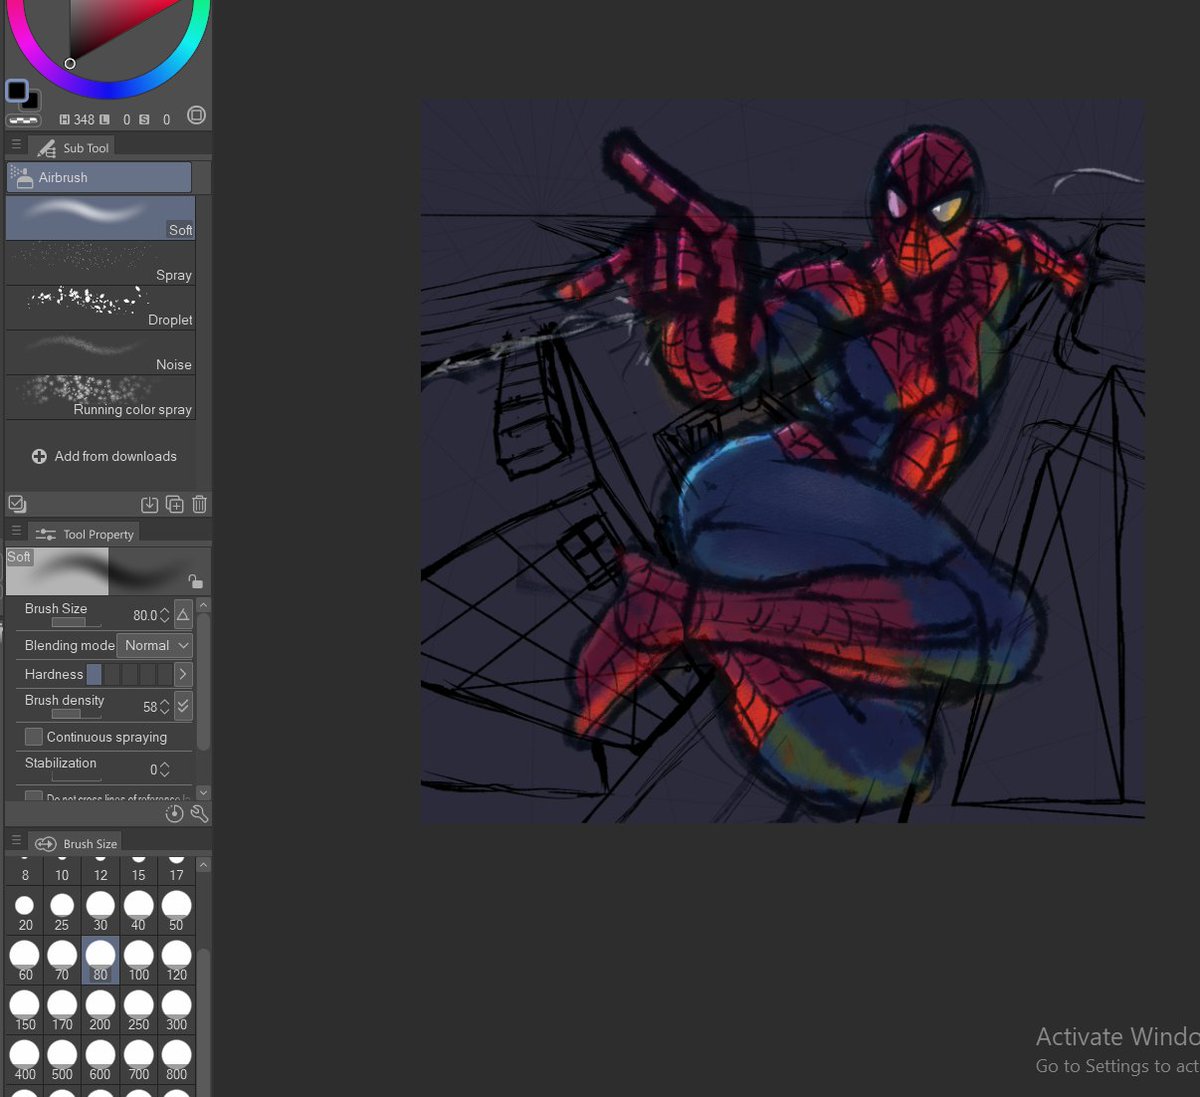The width and height of the screenshot is (1200, 1097).
Task: Click the Brush Size stepper arrows
Action: (x=165, y=615)
